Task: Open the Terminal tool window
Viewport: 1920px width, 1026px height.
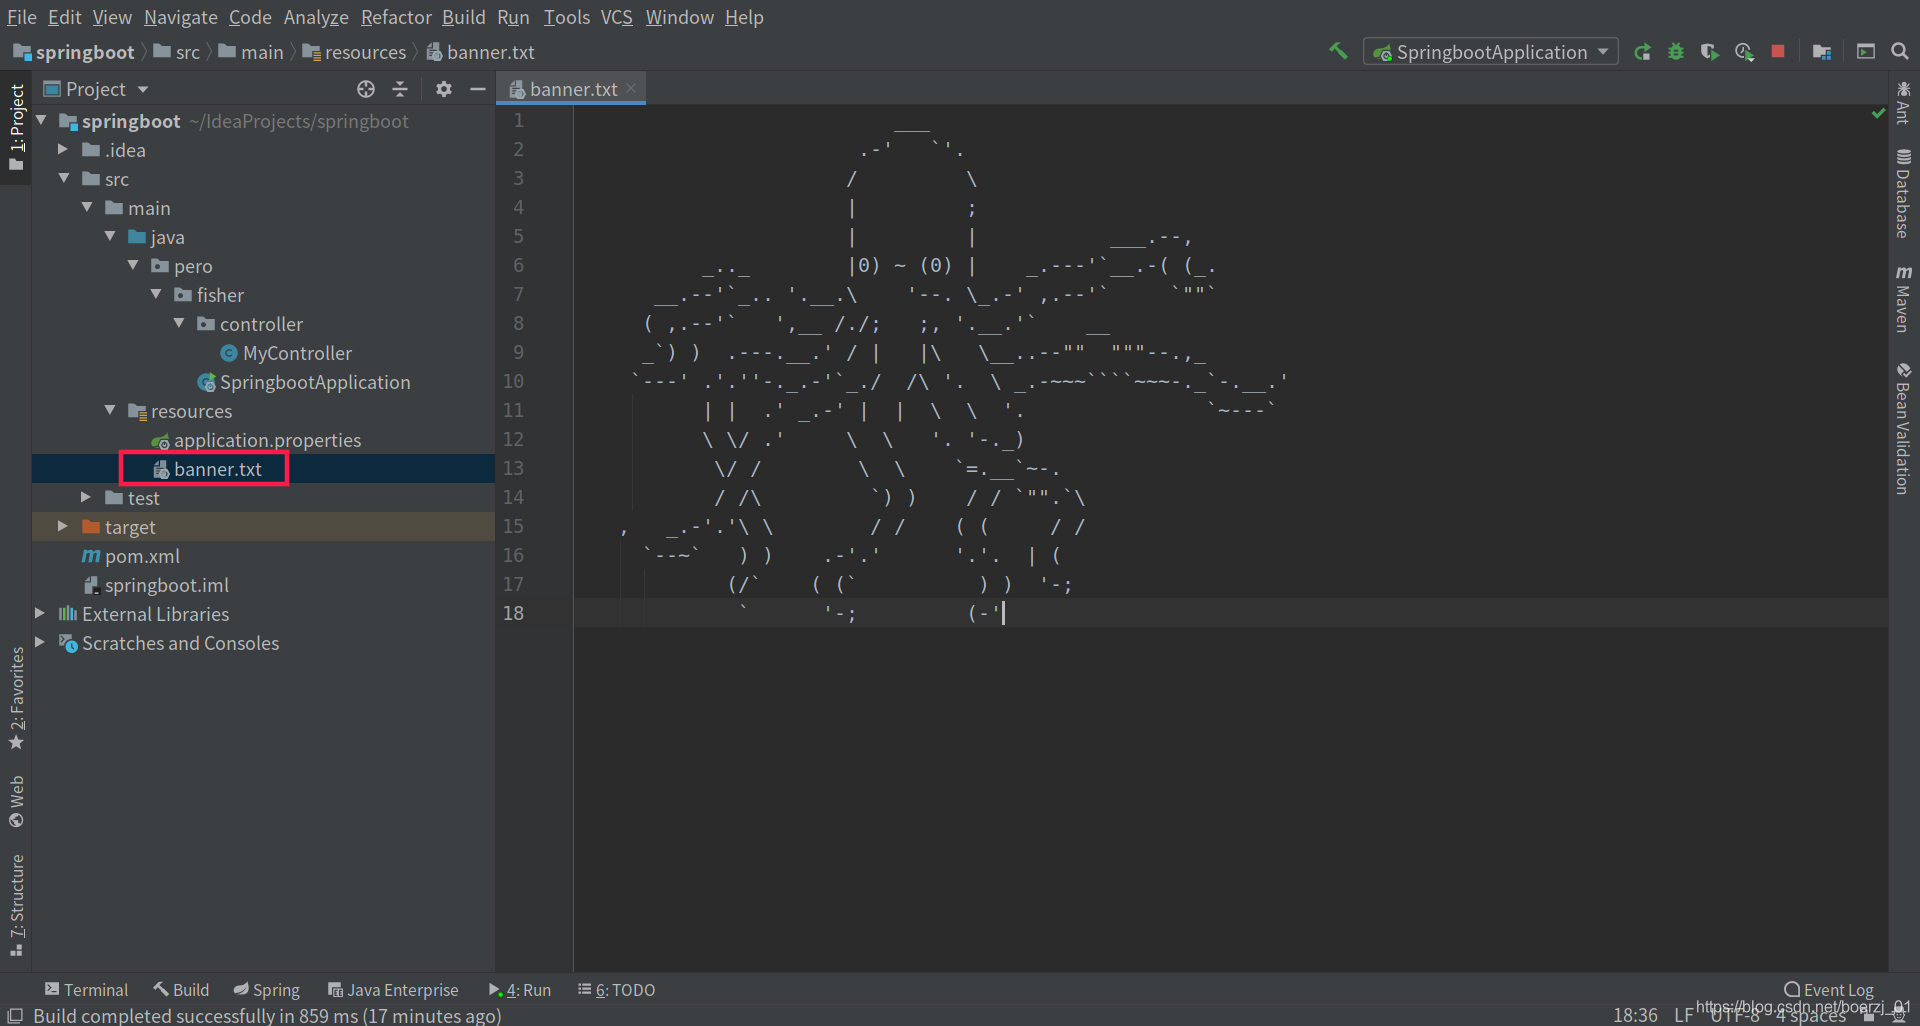Action: pyautogui.click(x=86, y=990)
